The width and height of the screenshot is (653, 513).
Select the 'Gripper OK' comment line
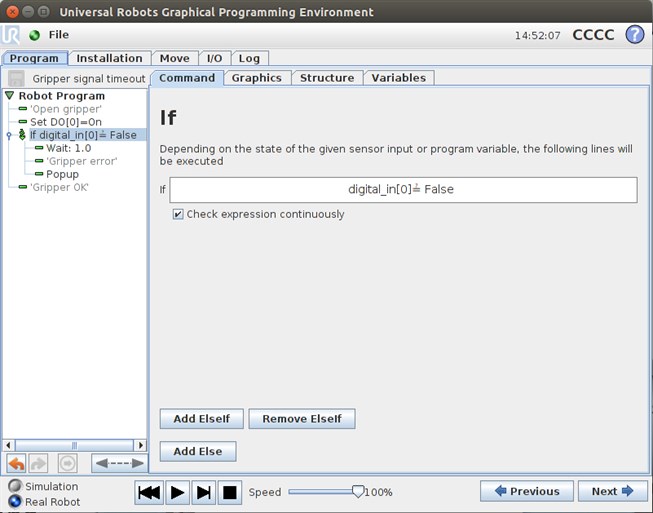point(59,187)
